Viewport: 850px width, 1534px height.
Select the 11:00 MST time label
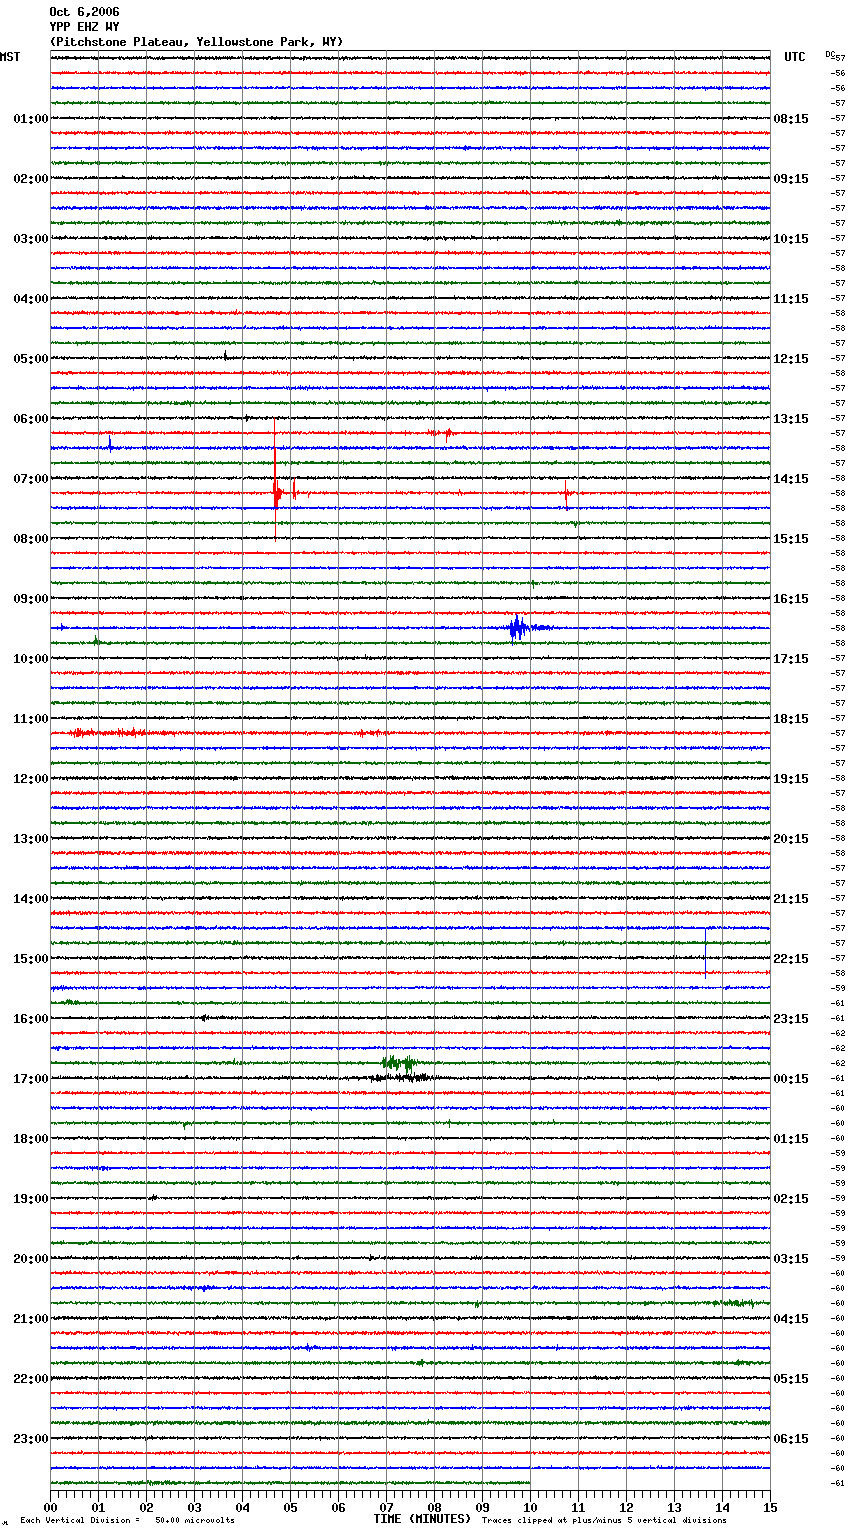(31, 719)
